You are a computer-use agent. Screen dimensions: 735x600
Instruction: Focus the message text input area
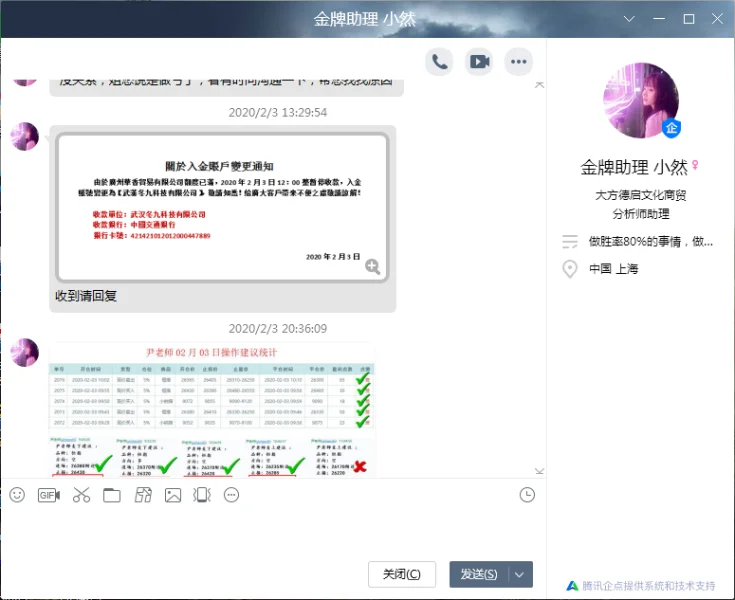(x=273, y=532)
